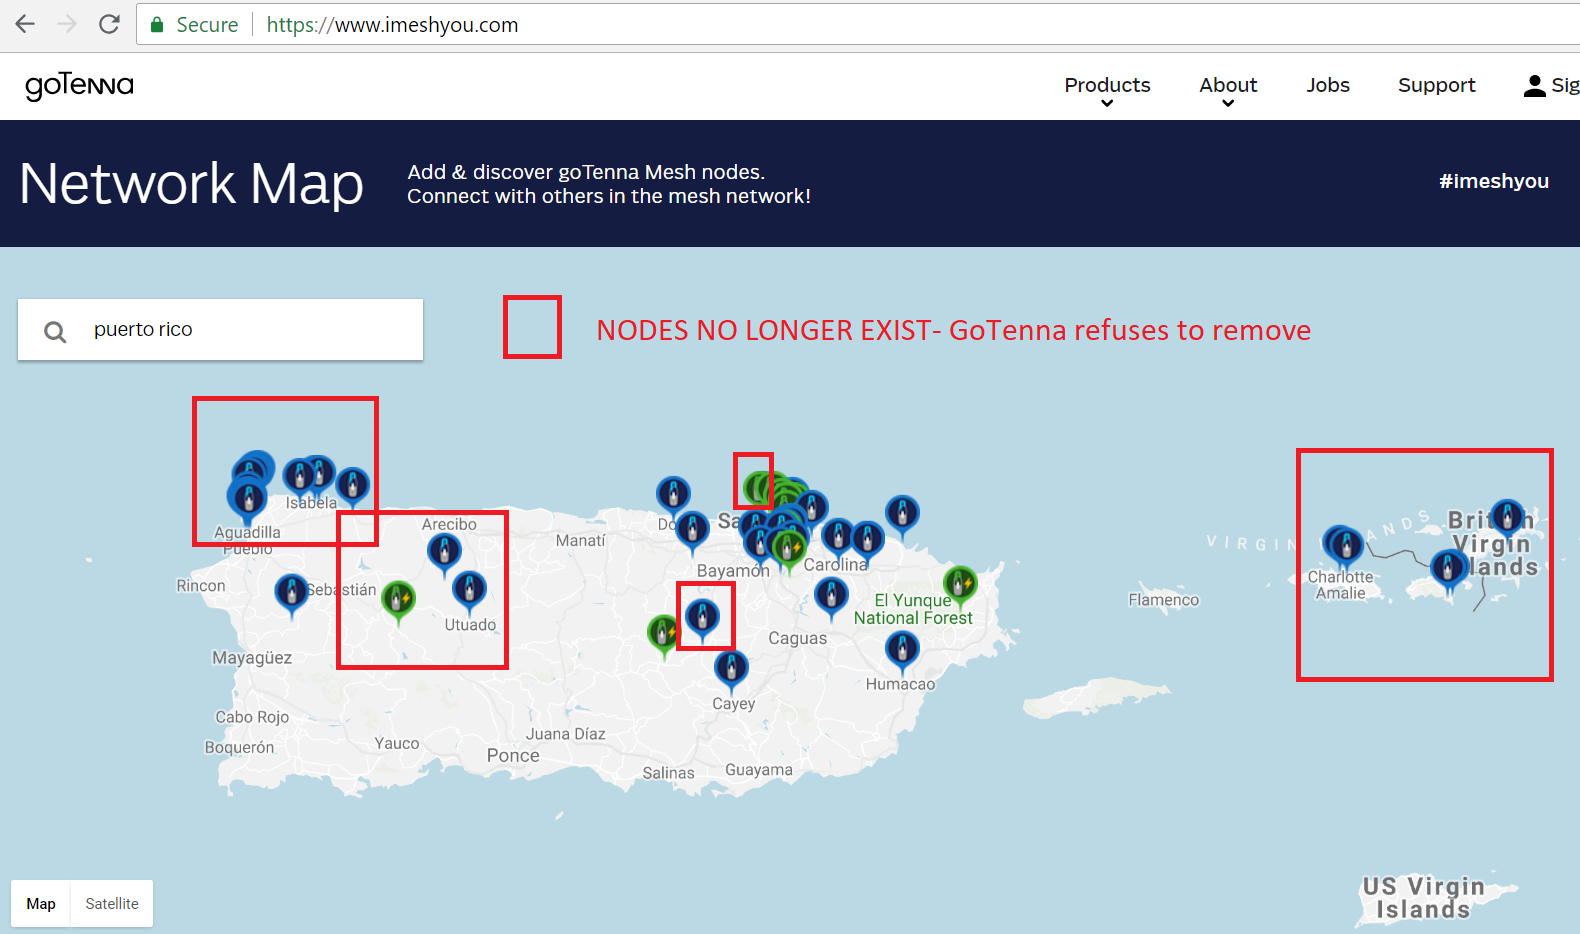1580x934 pixels.
Task: Click the blue node marker above Utuado
Action: [469, 589]
